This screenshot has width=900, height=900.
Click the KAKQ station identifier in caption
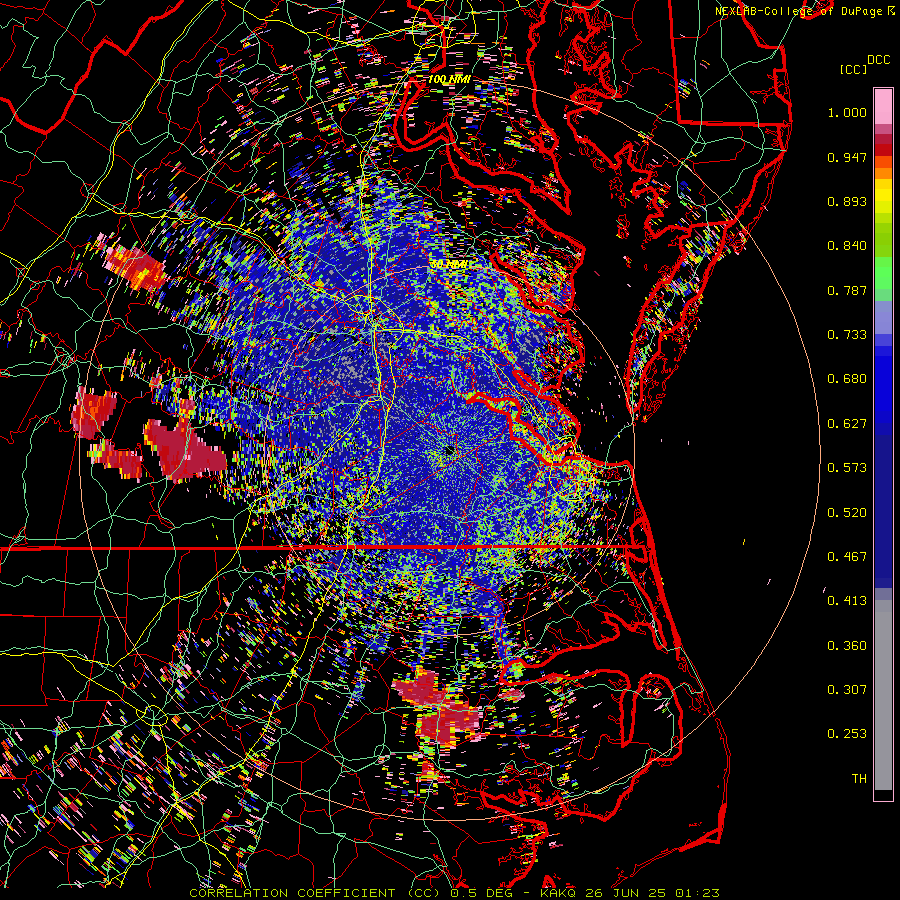(x=558, y=893)
